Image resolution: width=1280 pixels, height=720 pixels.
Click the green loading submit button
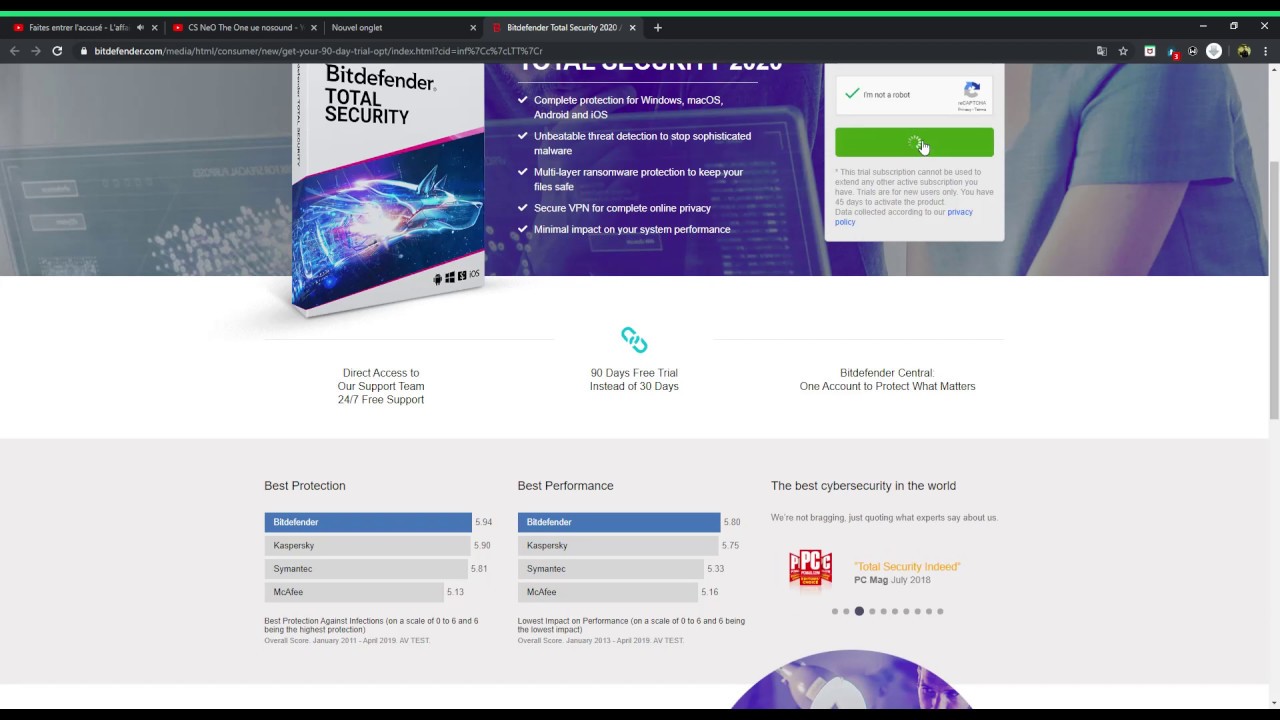(x=914, y=143)
